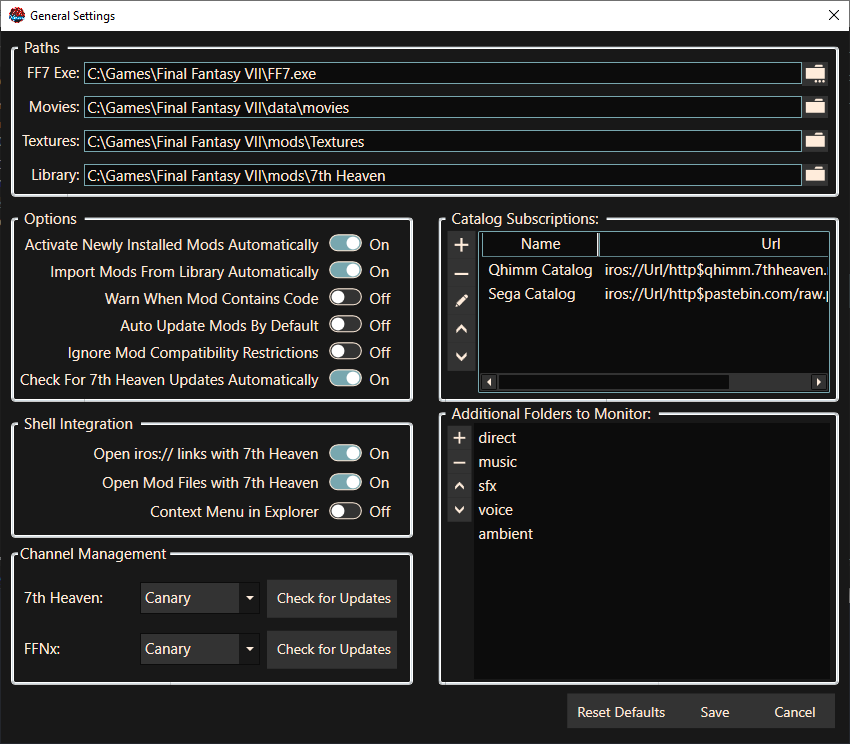Browse for the Movies folder
The width and height of the screenshot is (850, 744).
(815, 107)
